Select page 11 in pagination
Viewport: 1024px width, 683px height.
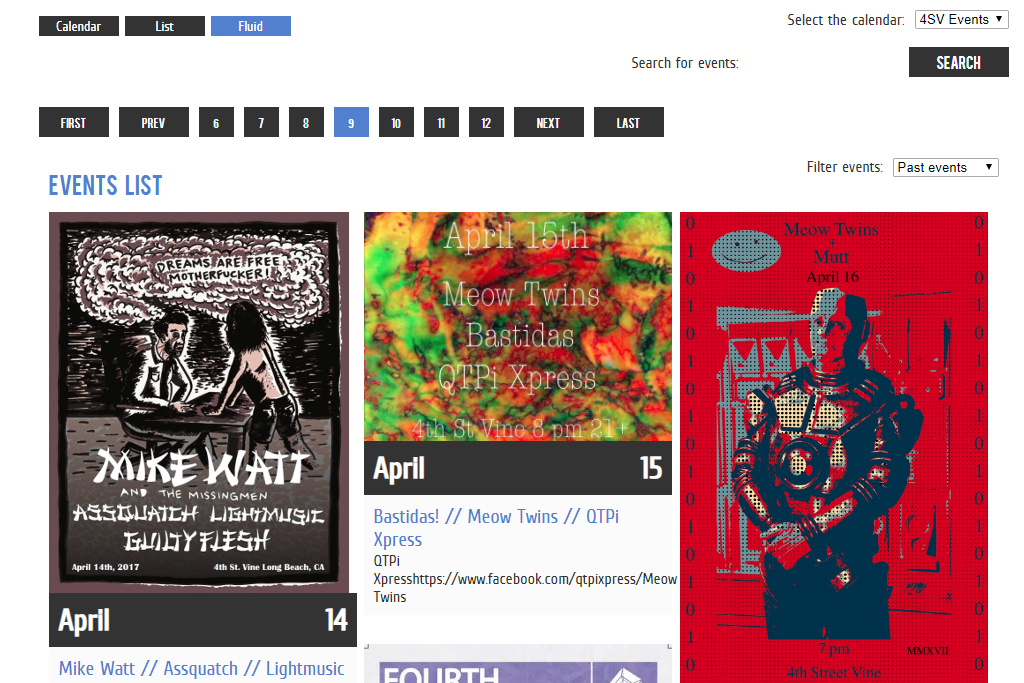pyautogui.click(x=441, y=122)
